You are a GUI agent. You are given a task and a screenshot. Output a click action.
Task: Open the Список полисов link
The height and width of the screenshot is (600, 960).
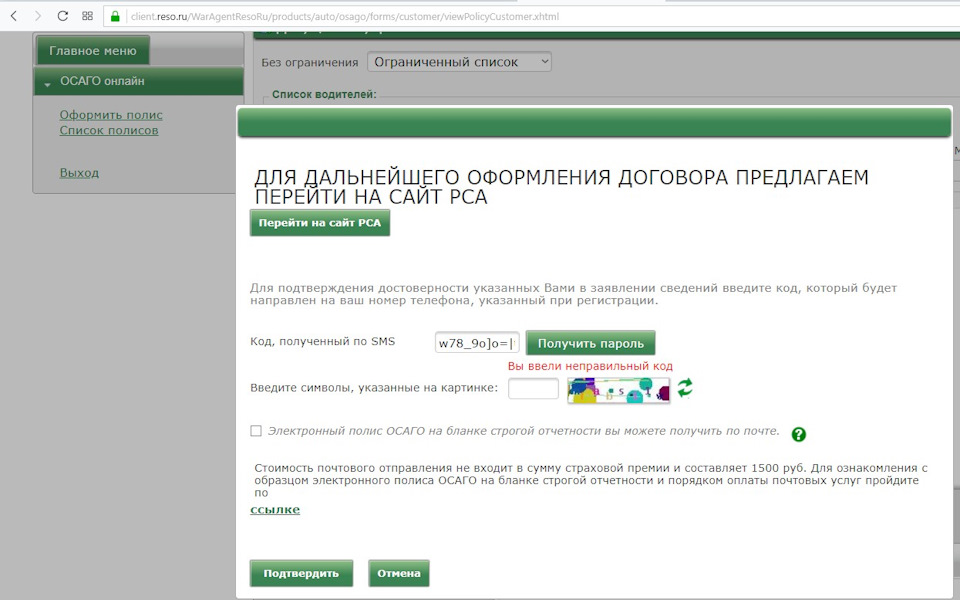click(x=109, y=130)
